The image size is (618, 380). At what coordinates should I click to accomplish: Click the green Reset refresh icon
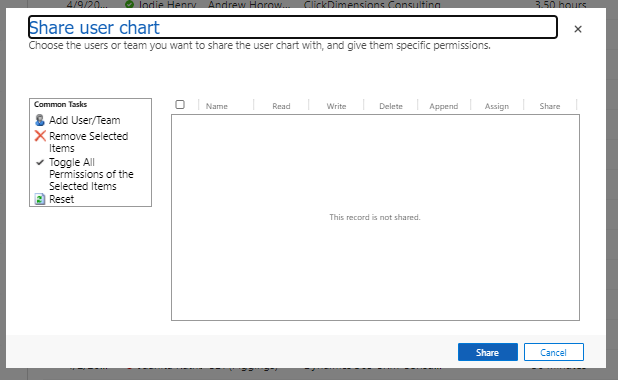pyautogui.click(x=40, y=199)
